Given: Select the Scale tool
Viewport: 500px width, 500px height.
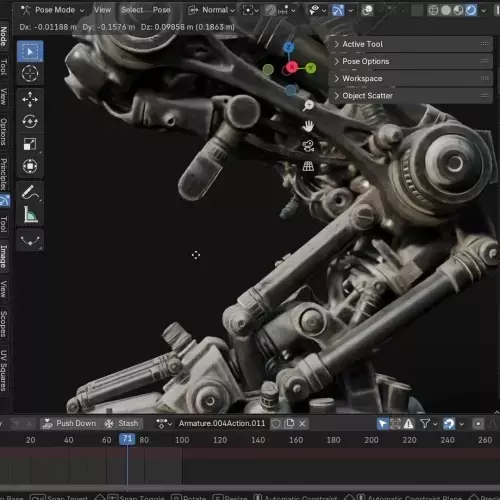Looking at the screenshot, I should pyautogui.click(x=30, y=144).
